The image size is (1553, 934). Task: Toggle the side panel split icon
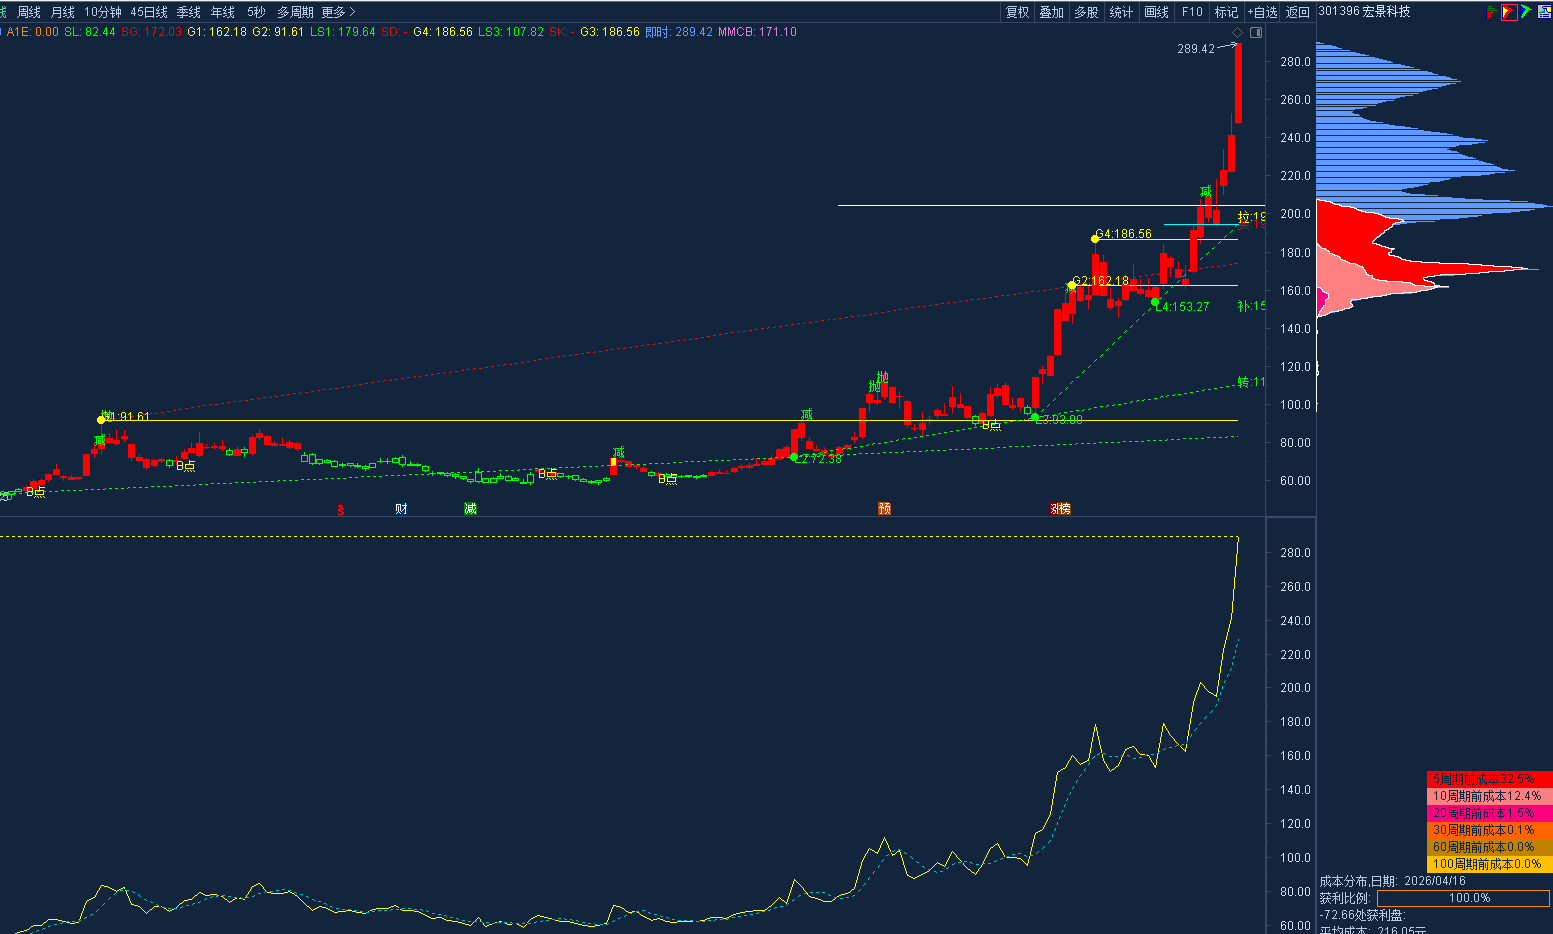click(1256, 33)
